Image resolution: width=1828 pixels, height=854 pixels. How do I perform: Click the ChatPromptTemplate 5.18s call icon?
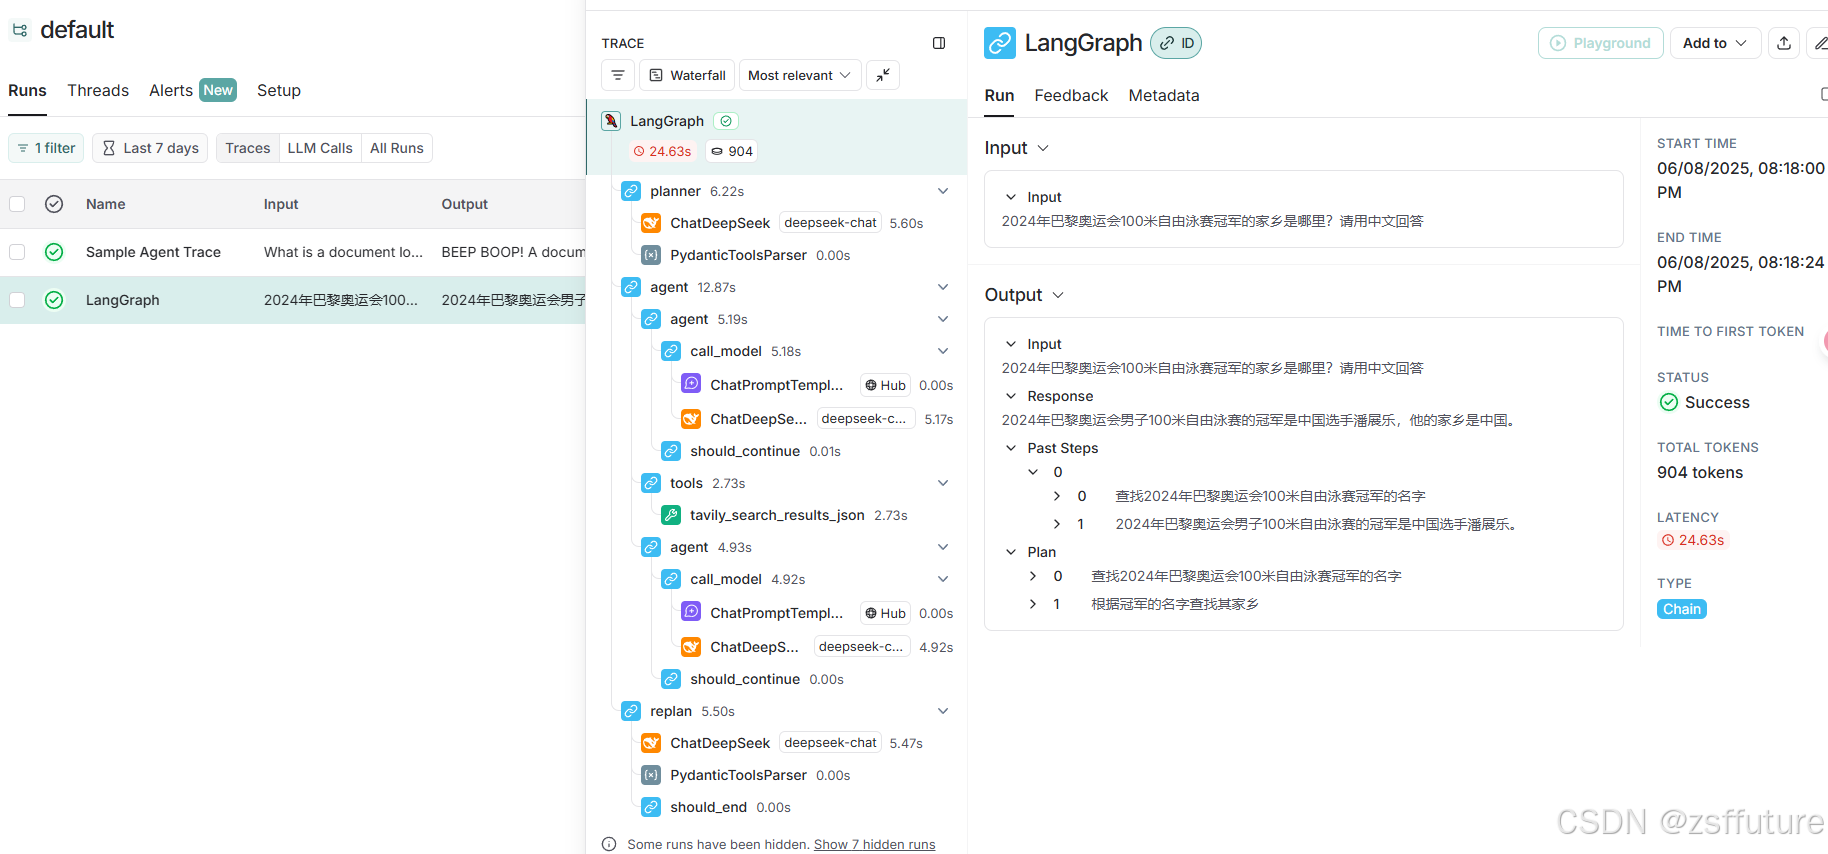coord(691,385)
